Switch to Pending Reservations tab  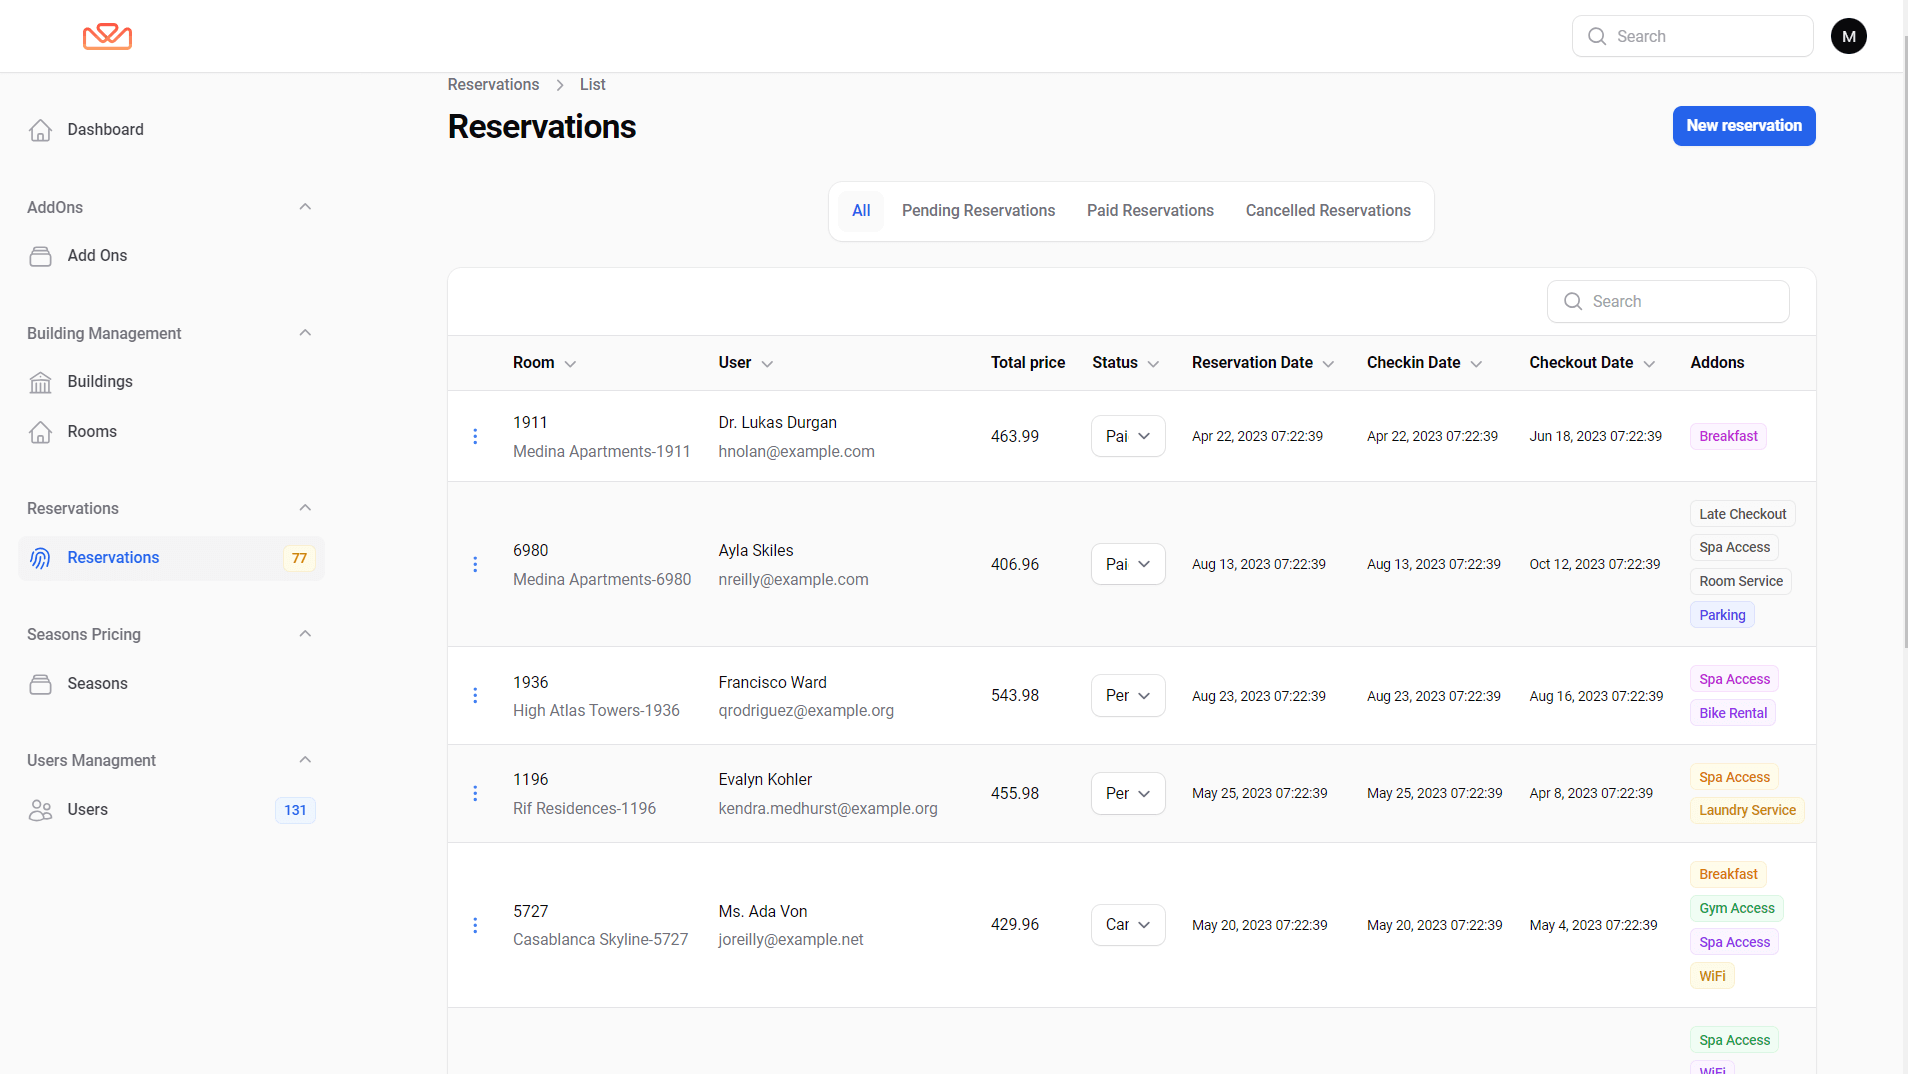[978, 211]
